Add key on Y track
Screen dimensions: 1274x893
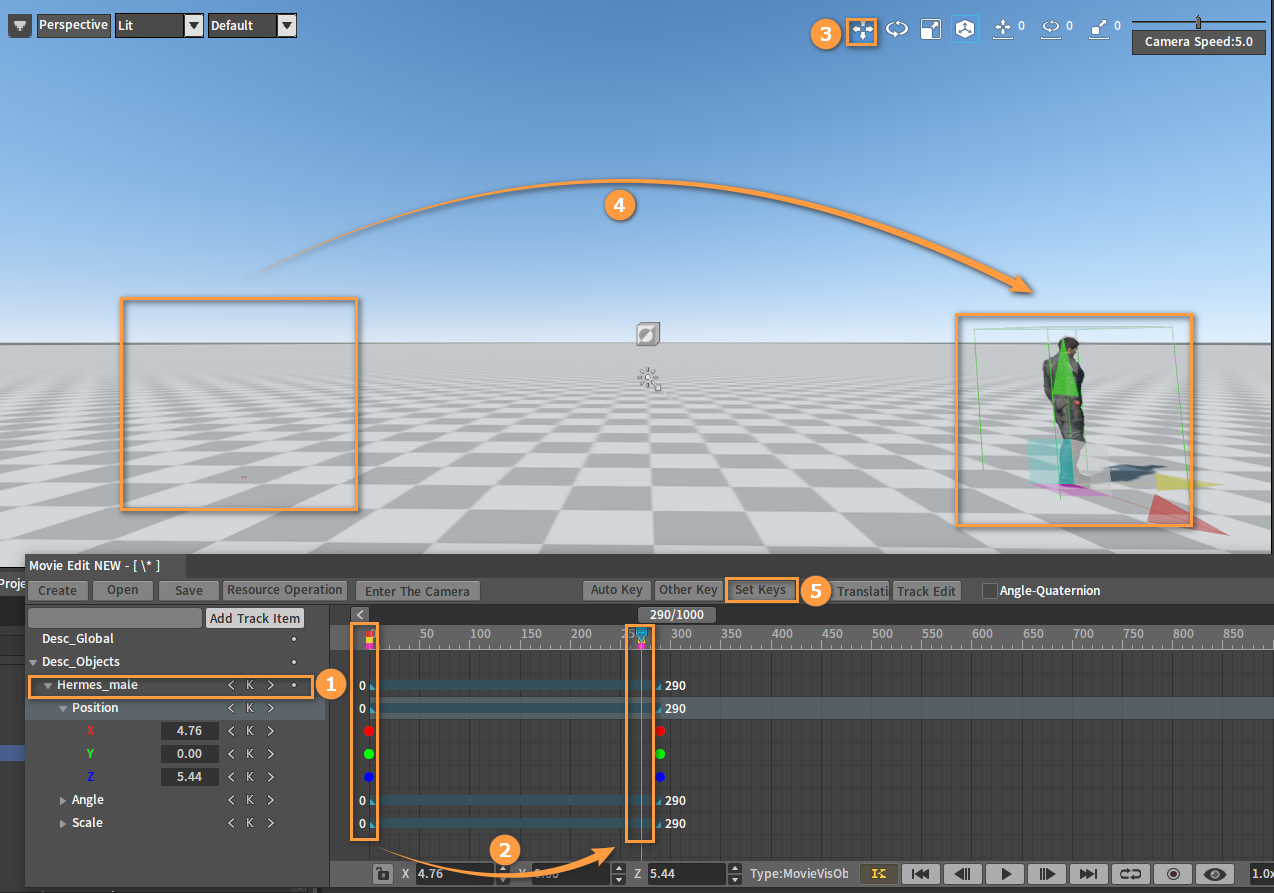(x=250, y=754)
